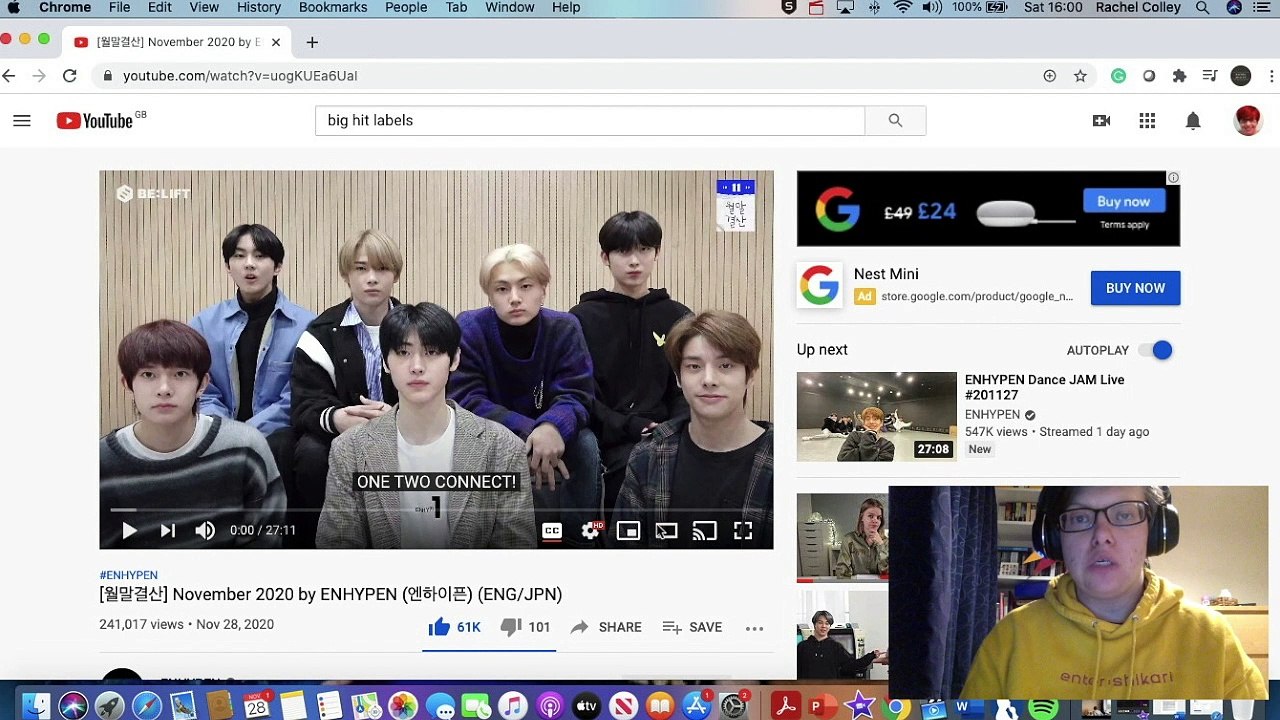The image size is (1280, 720).
Task: Open the three-dot more actions menu
Action: (755, 628)
